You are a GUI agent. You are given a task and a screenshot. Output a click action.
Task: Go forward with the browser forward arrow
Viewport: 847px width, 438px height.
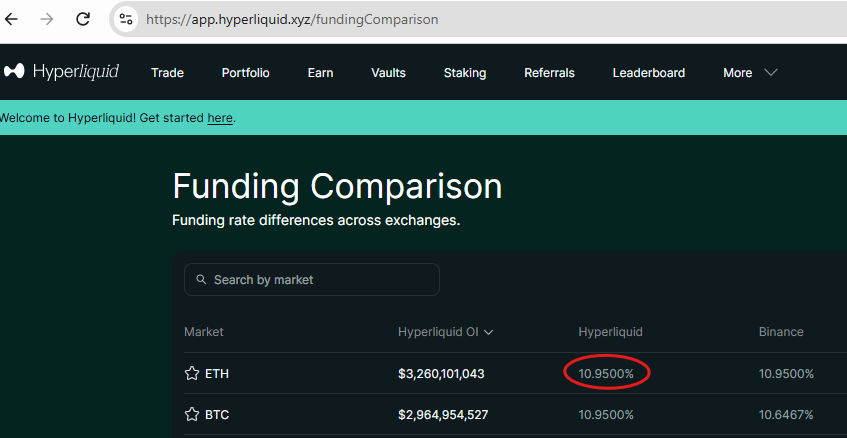click(x=47, y=19)
